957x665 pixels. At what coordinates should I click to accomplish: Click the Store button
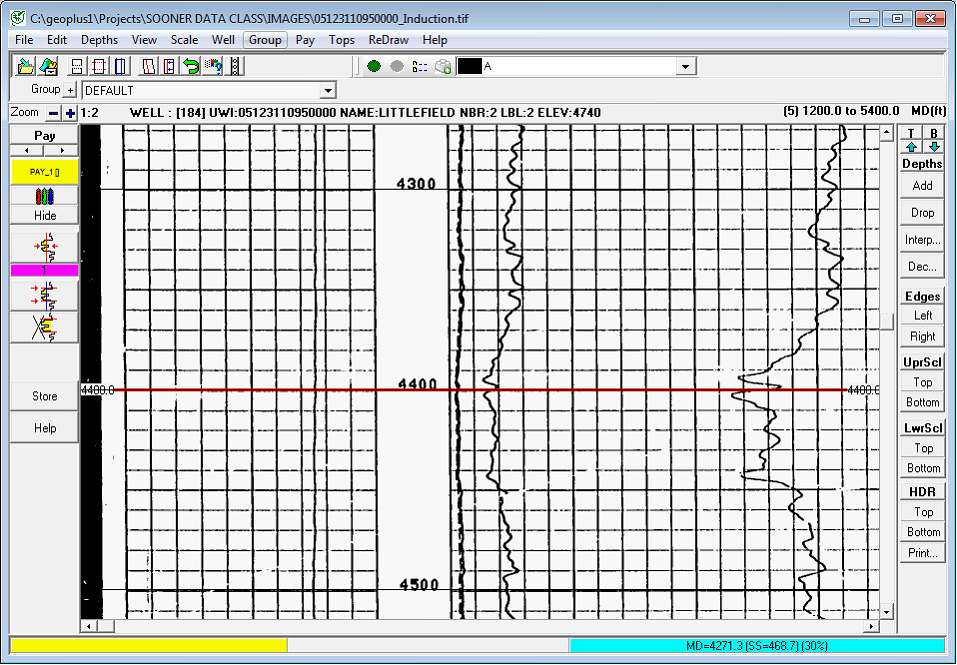(45, 396)
